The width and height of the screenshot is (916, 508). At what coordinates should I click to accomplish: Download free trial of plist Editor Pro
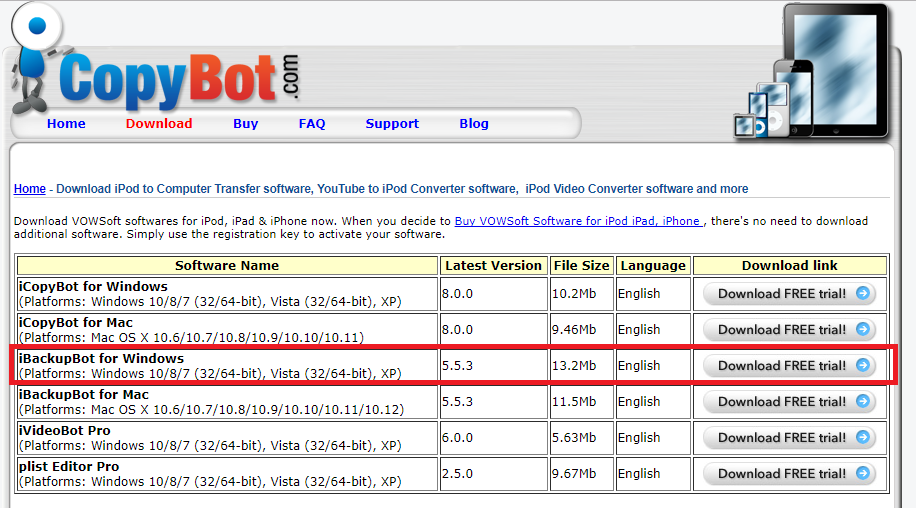(789, 474)
